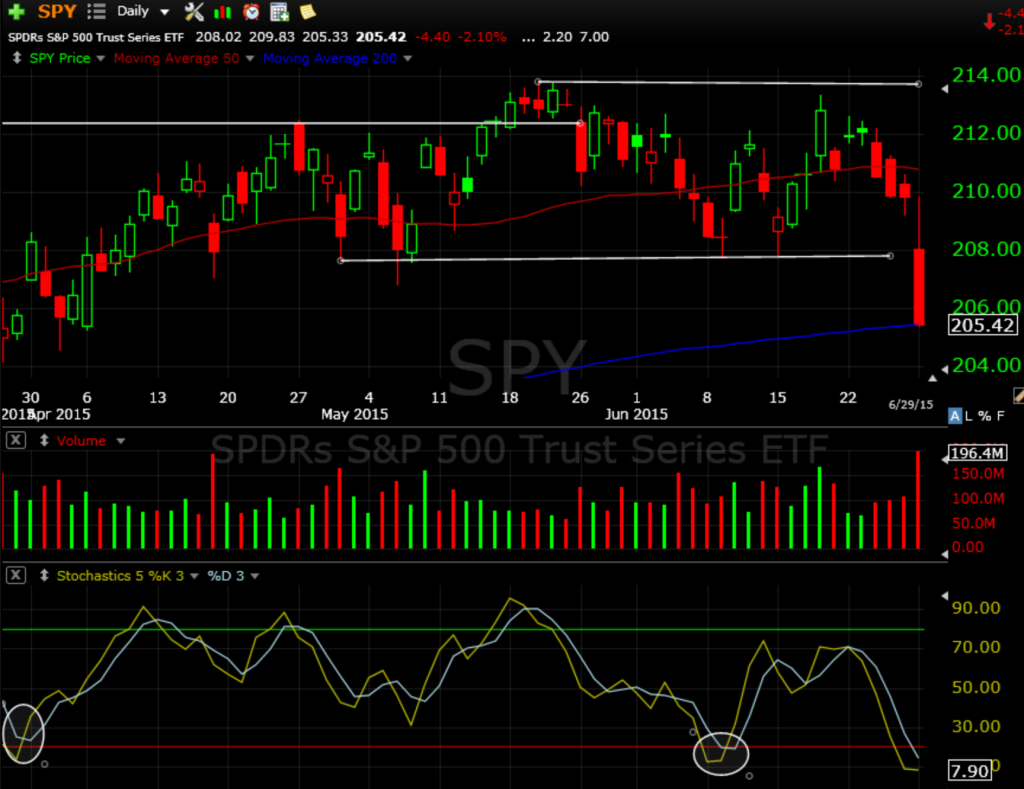Click the 7.90 stochastics value tag
The width and height of the screenshot is (1024, 789).
click(970, 771)
